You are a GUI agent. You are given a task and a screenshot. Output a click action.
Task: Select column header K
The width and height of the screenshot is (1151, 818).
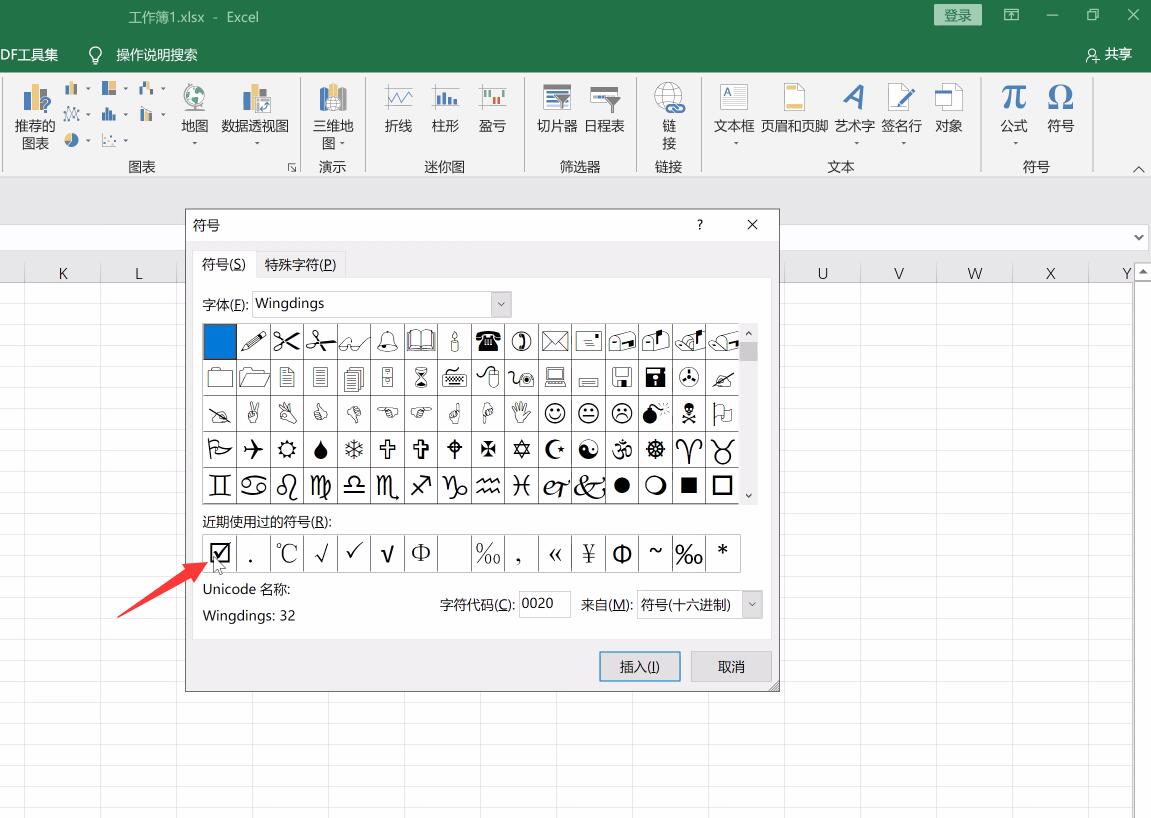click(x=62, y=273)
